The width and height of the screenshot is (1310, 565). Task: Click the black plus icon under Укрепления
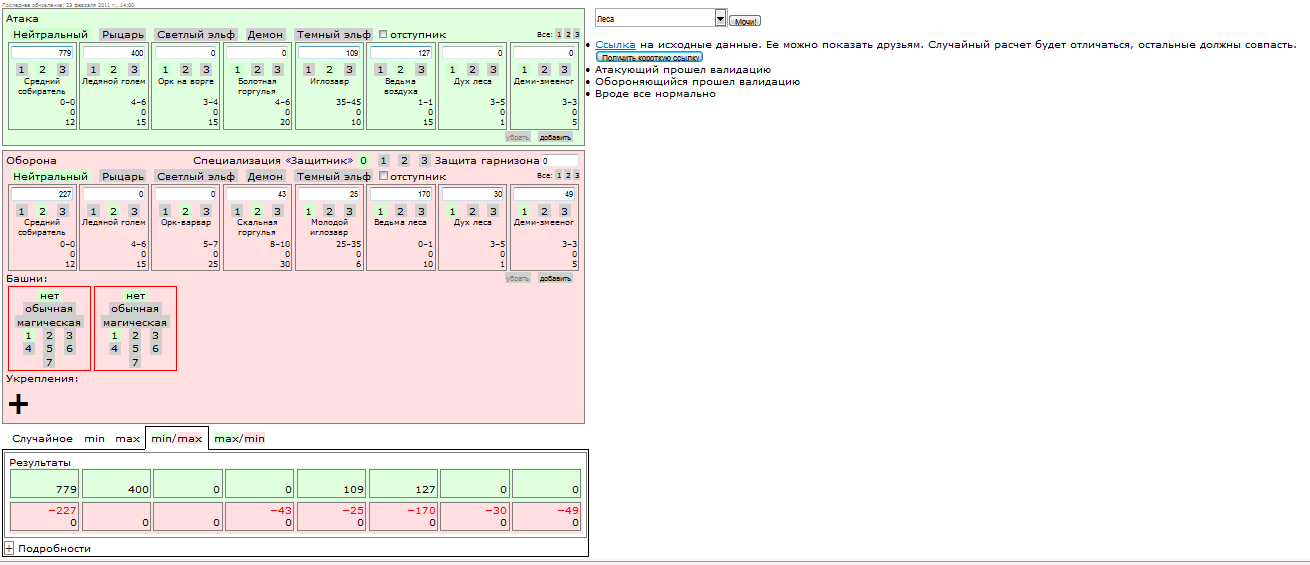click(18, 403)
